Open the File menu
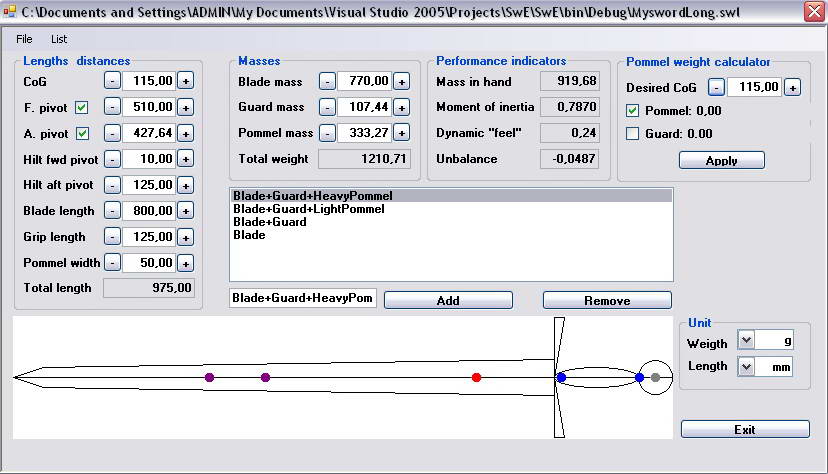 click(x=24, y=39)
